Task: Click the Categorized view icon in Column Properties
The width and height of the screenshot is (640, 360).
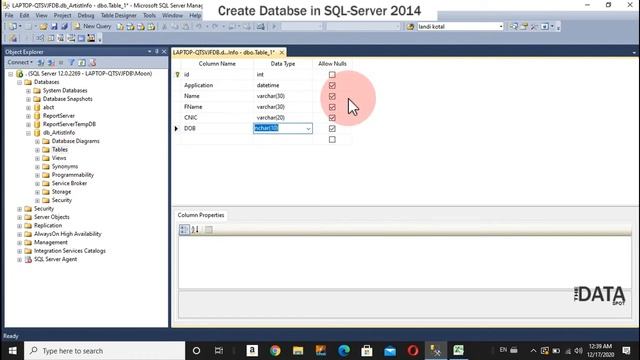Action: click(x=184, y=230)
